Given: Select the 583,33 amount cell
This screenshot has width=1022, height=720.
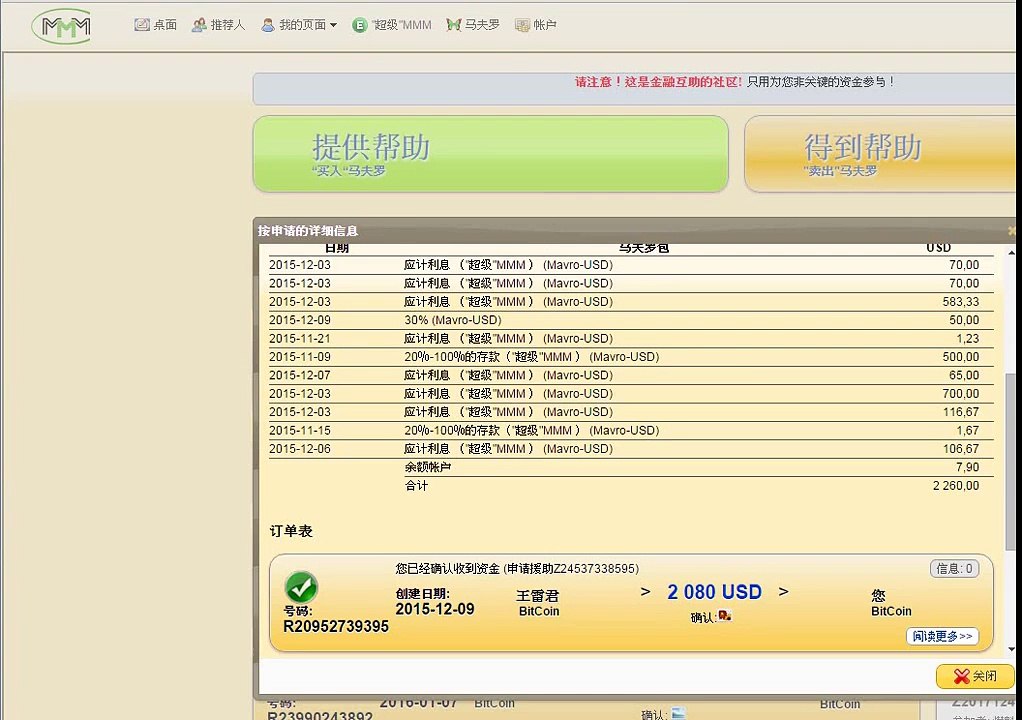Looking at the screenshot, I should coord(961,302).
